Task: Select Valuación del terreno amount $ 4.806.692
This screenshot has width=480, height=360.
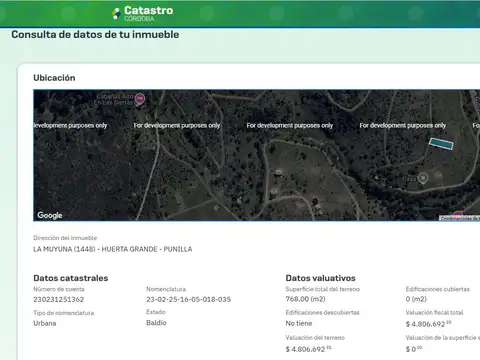Action: [308, 349]
